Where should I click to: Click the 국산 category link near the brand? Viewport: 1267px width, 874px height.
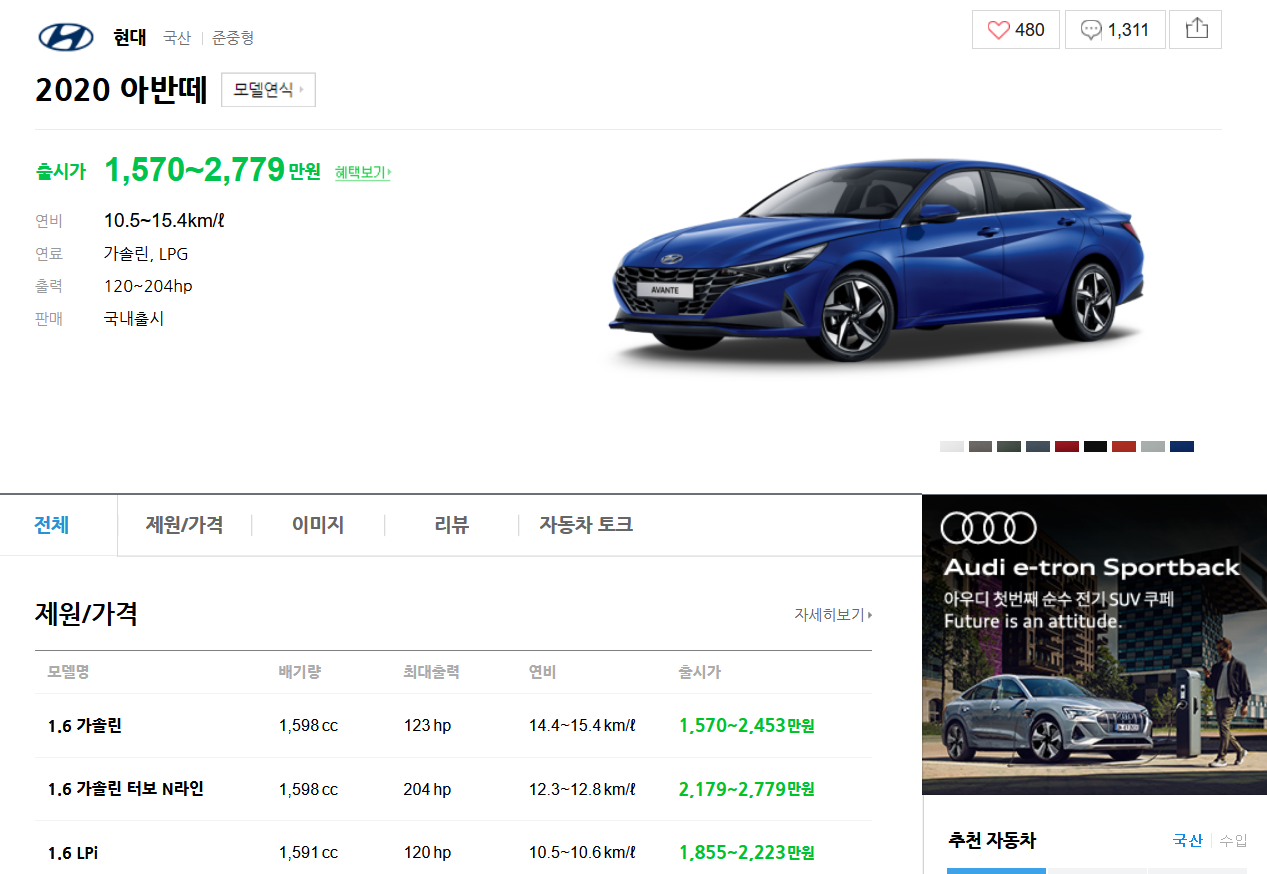177,38
